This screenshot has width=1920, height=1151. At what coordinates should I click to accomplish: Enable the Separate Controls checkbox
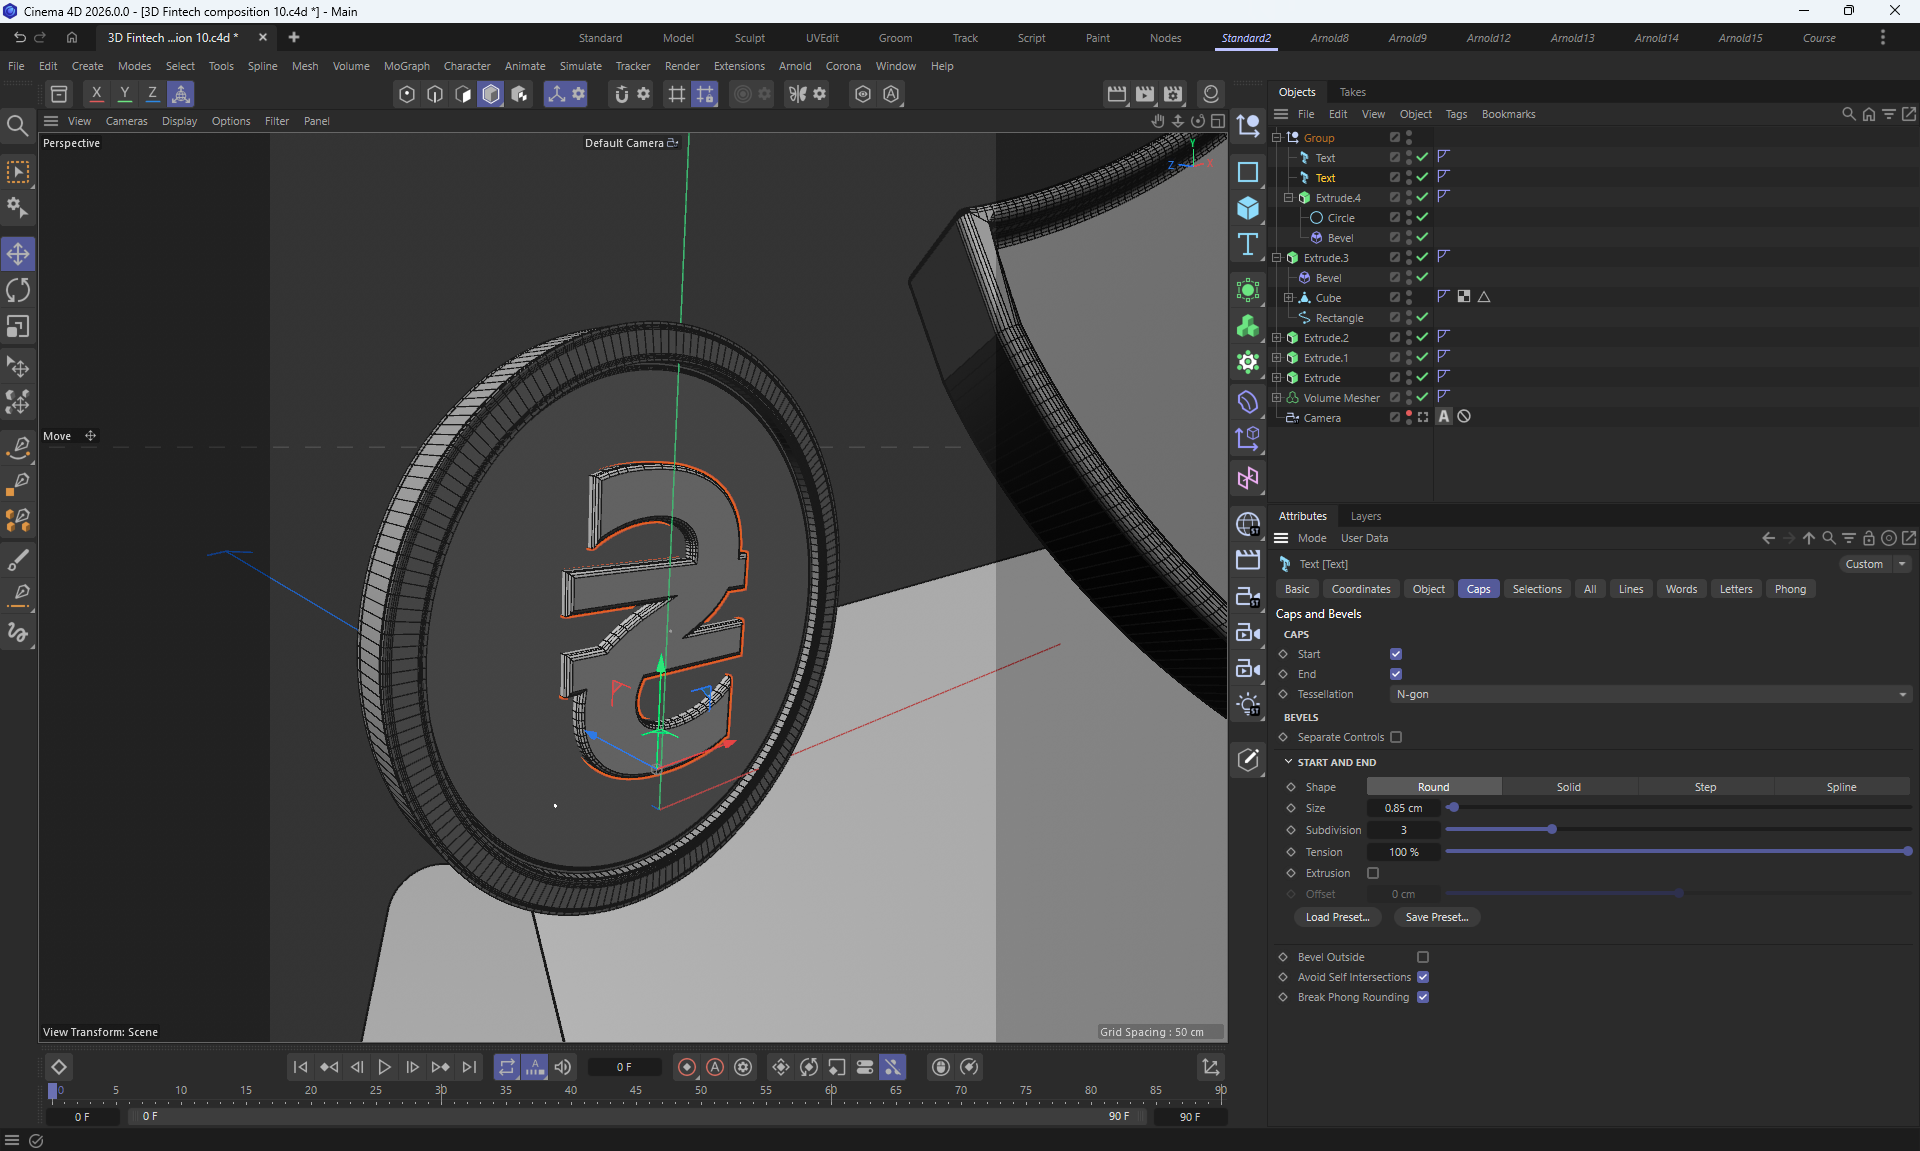click(x=1396, y=737)
